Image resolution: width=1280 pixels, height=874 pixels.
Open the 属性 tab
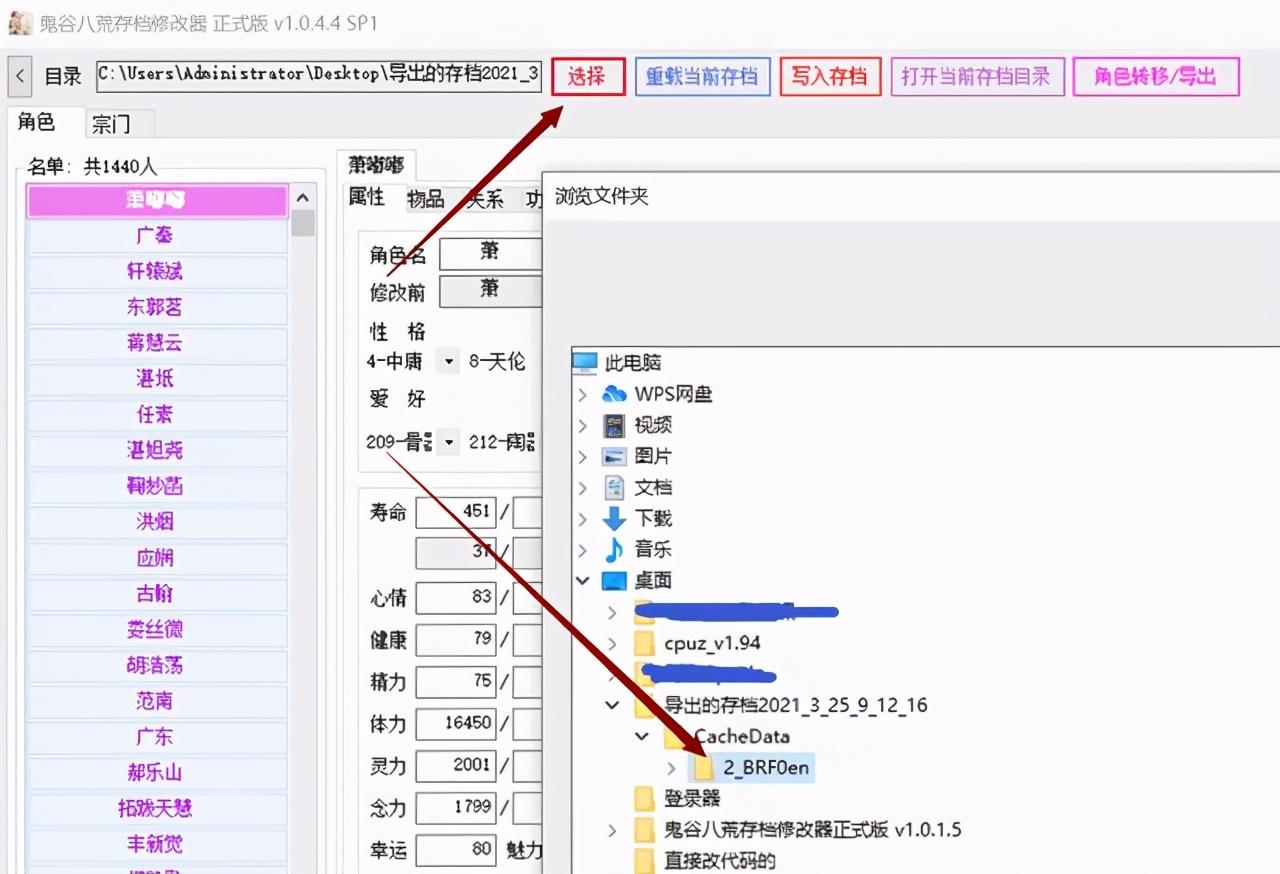366,197
